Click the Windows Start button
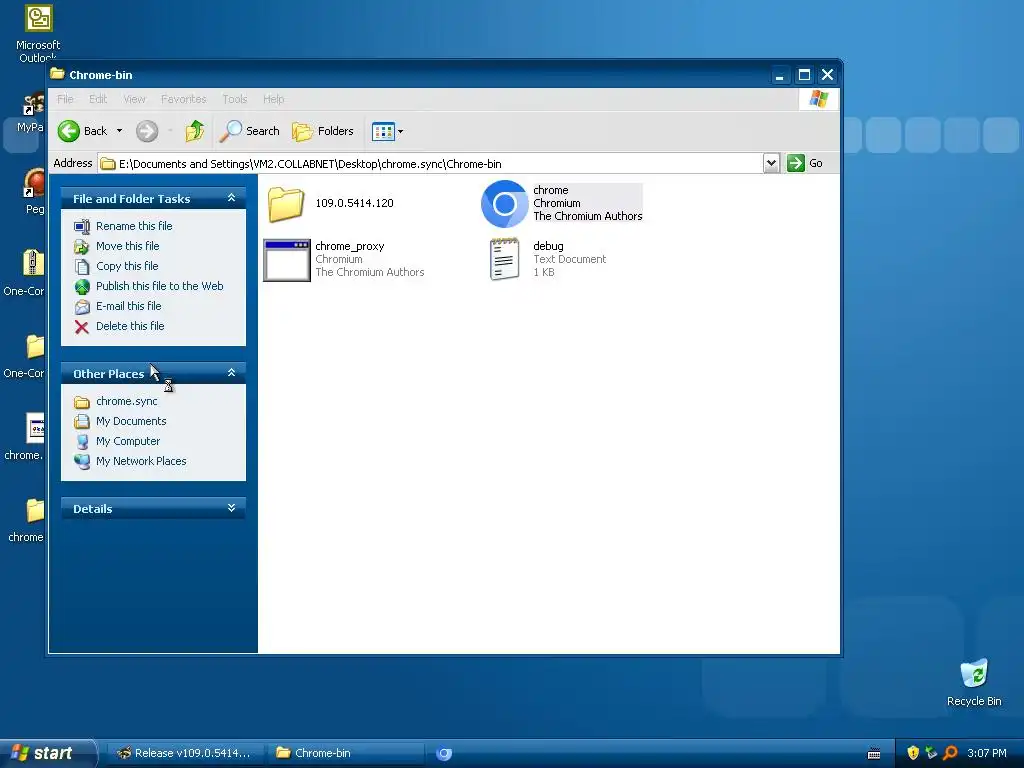1024x768 pixels. (x=48, y=753)
